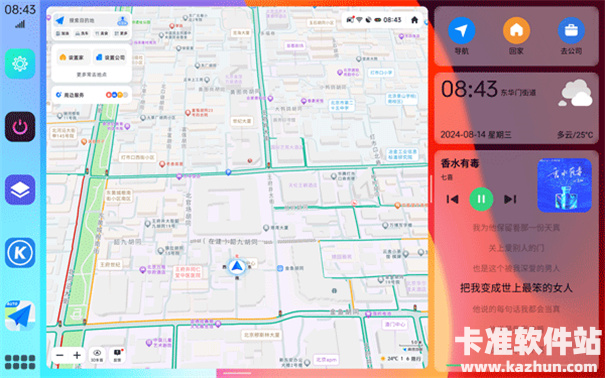Tap the 北京apm label on map
This screenshot has width=605, height=378.
(326, 359)
